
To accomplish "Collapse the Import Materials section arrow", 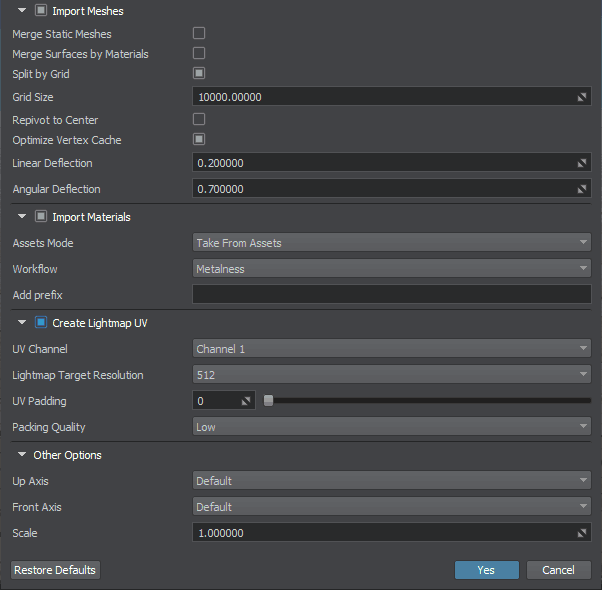I will click(x=22, y=217).
